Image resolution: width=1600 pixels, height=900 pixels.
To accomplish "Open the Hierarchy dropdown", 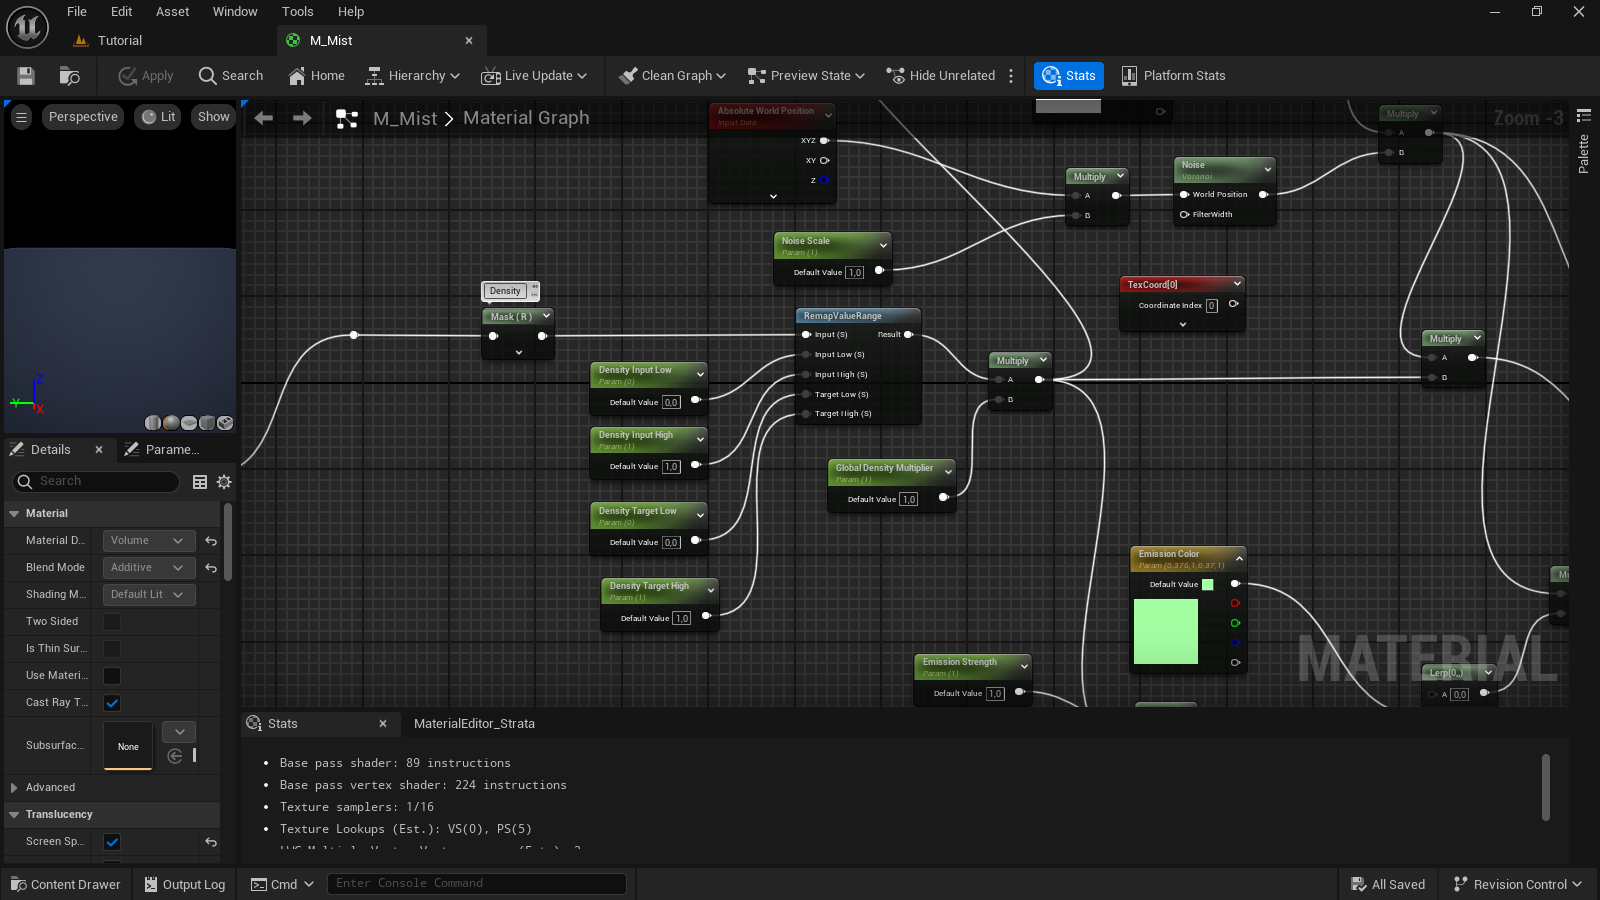I will pyautogui.click(x=413, y=76).
